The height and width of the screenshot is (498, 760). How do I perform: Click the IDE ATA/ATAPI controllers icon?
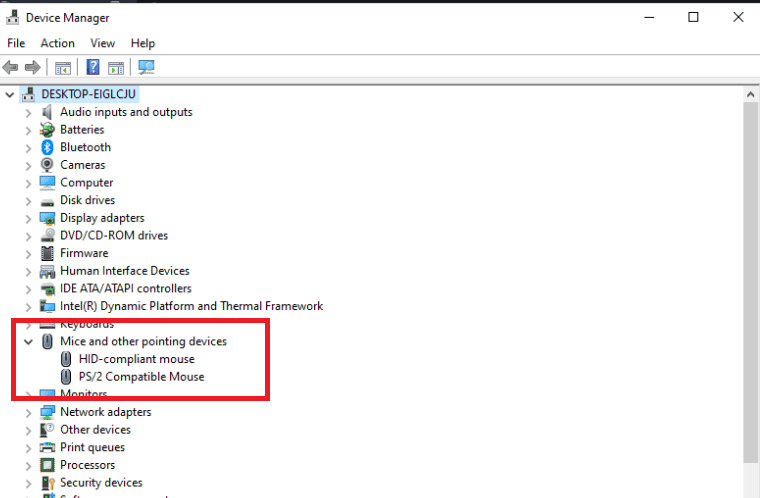pos(47,289)
